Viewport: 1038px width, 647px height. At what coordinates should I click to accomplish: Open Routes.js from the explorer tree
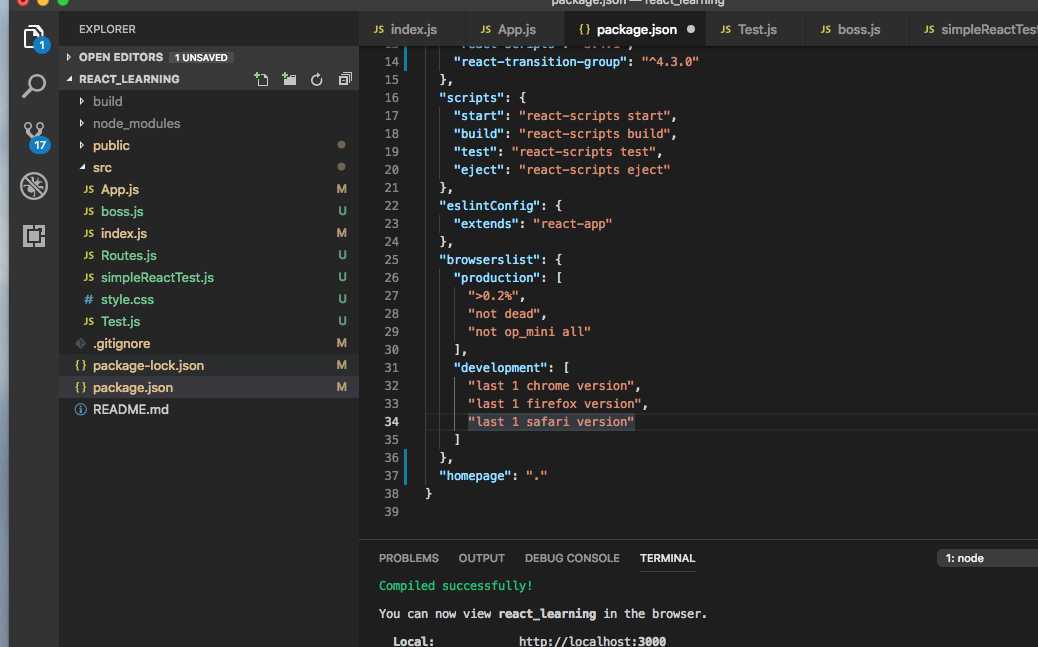pos(128,255)
